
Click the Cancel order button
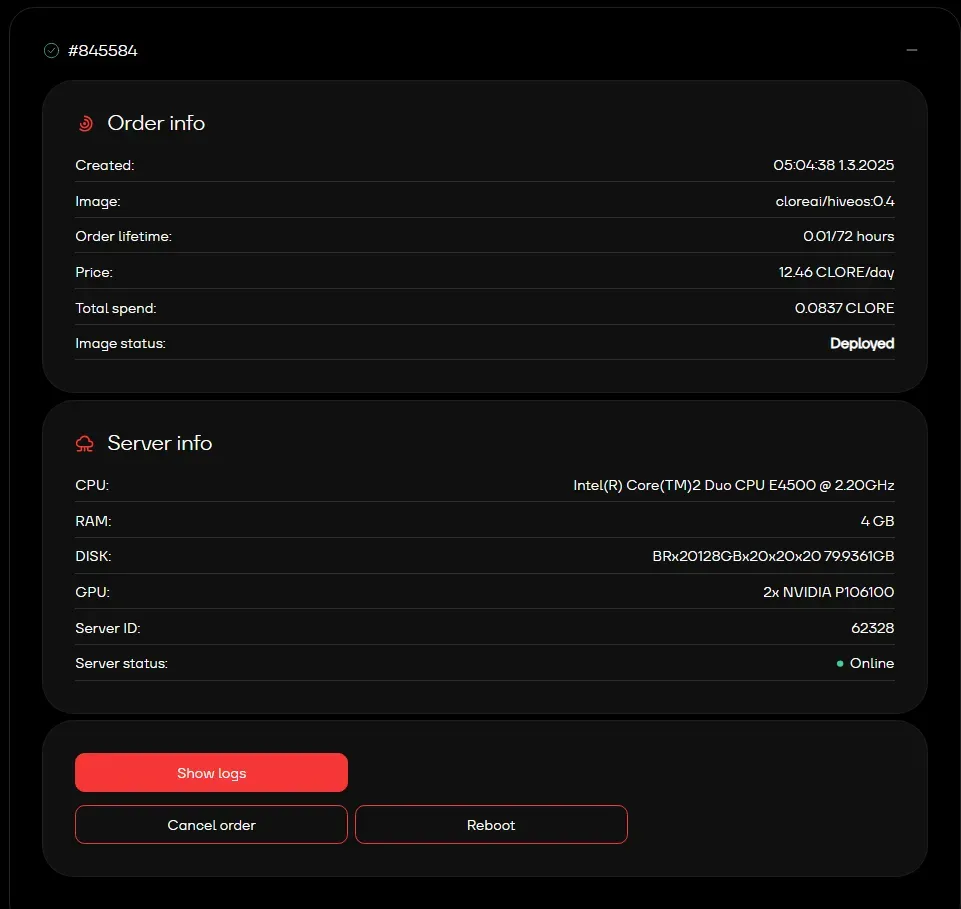[211, 824]
